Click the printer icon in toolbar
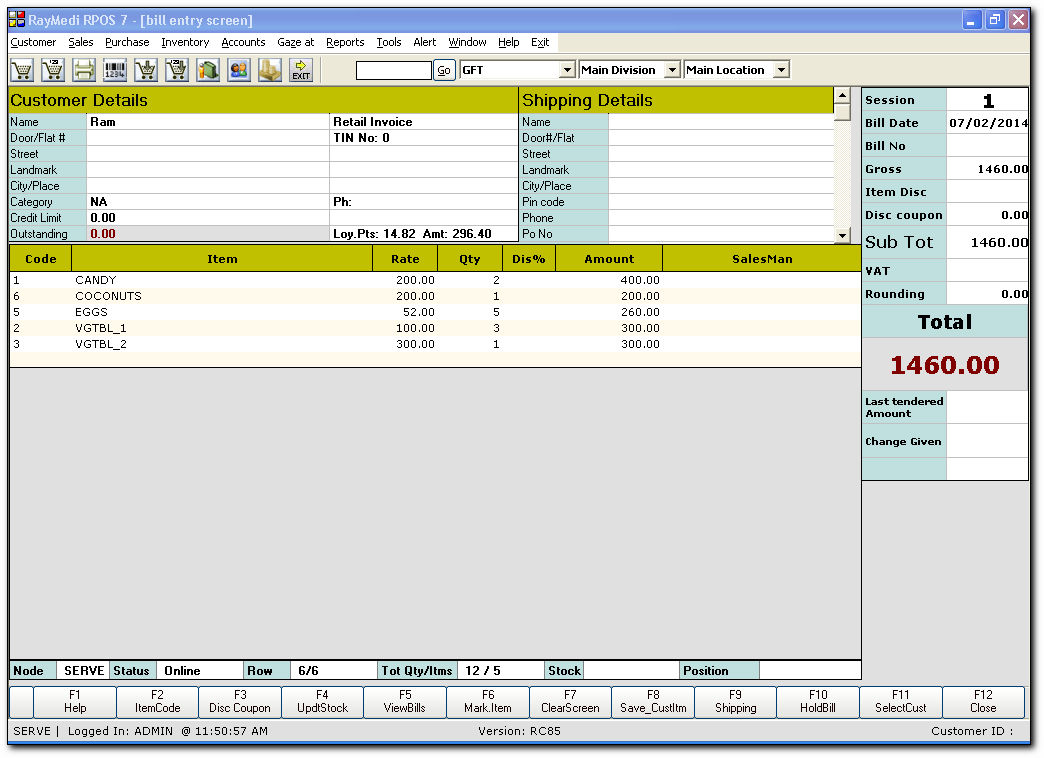1044x758 pixels. point(84,70)
